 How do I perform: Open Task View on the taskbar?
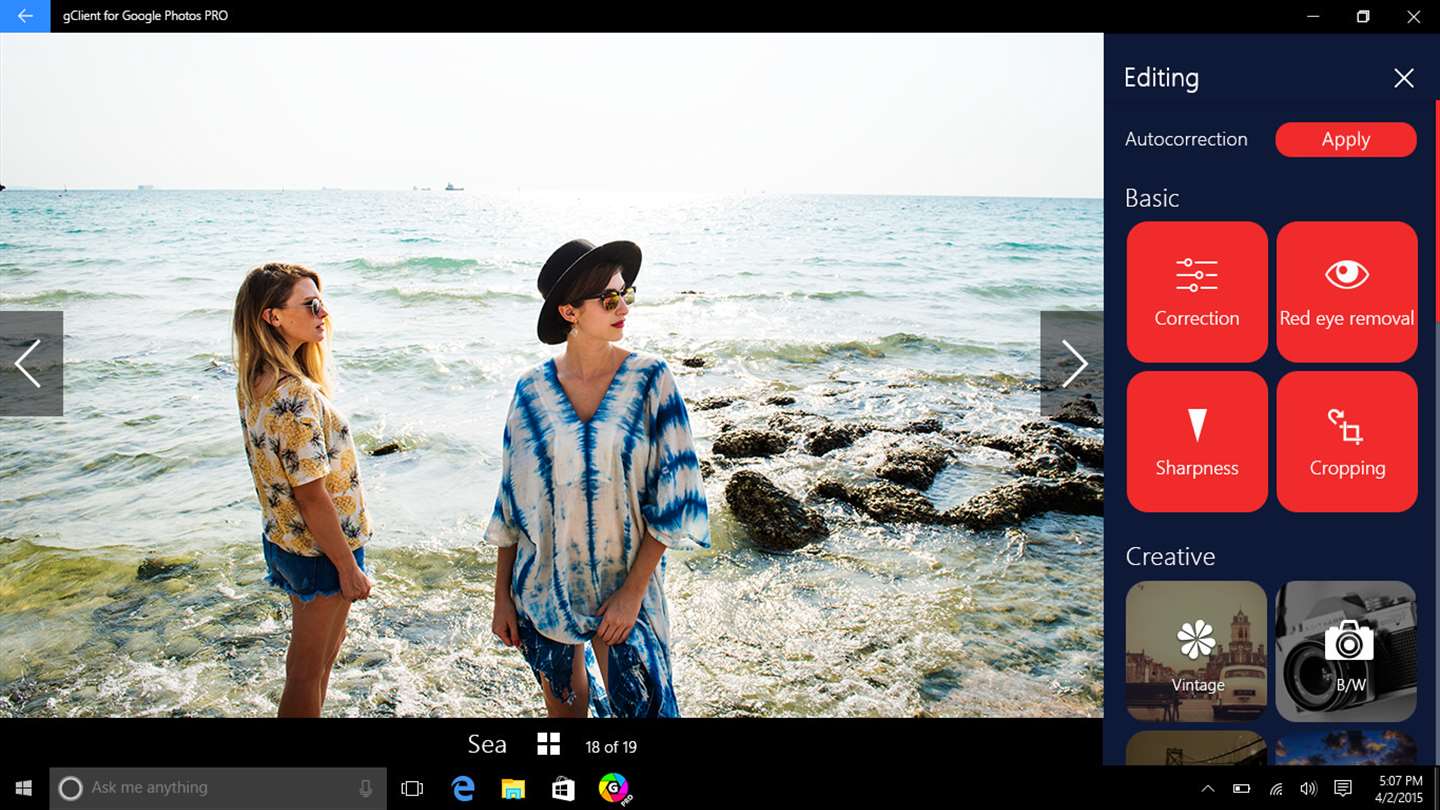(x=412, y=788)
